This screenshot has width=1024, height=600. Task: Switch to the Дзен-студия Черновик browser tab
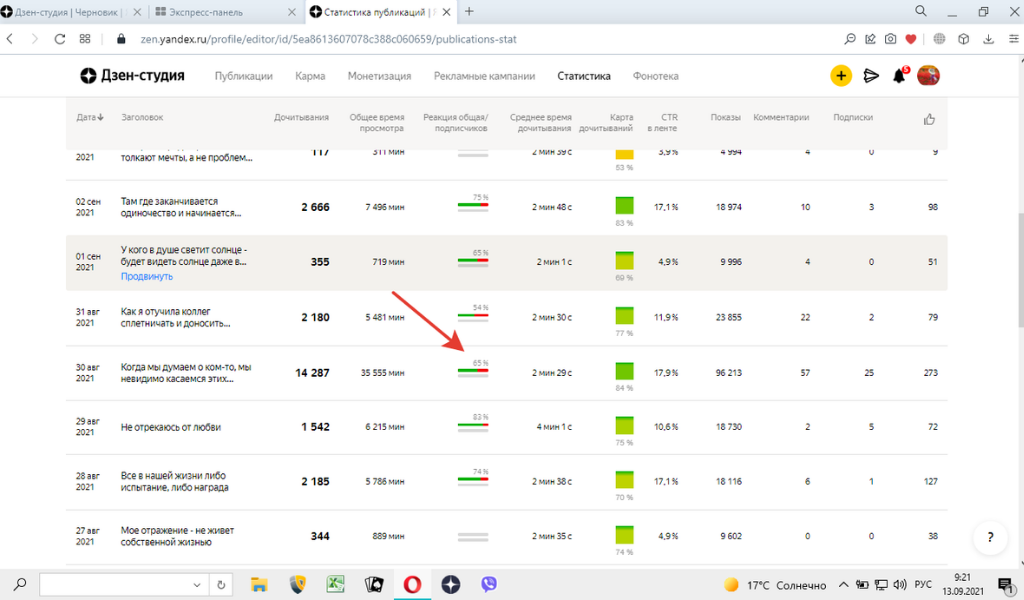pos(72,12)
